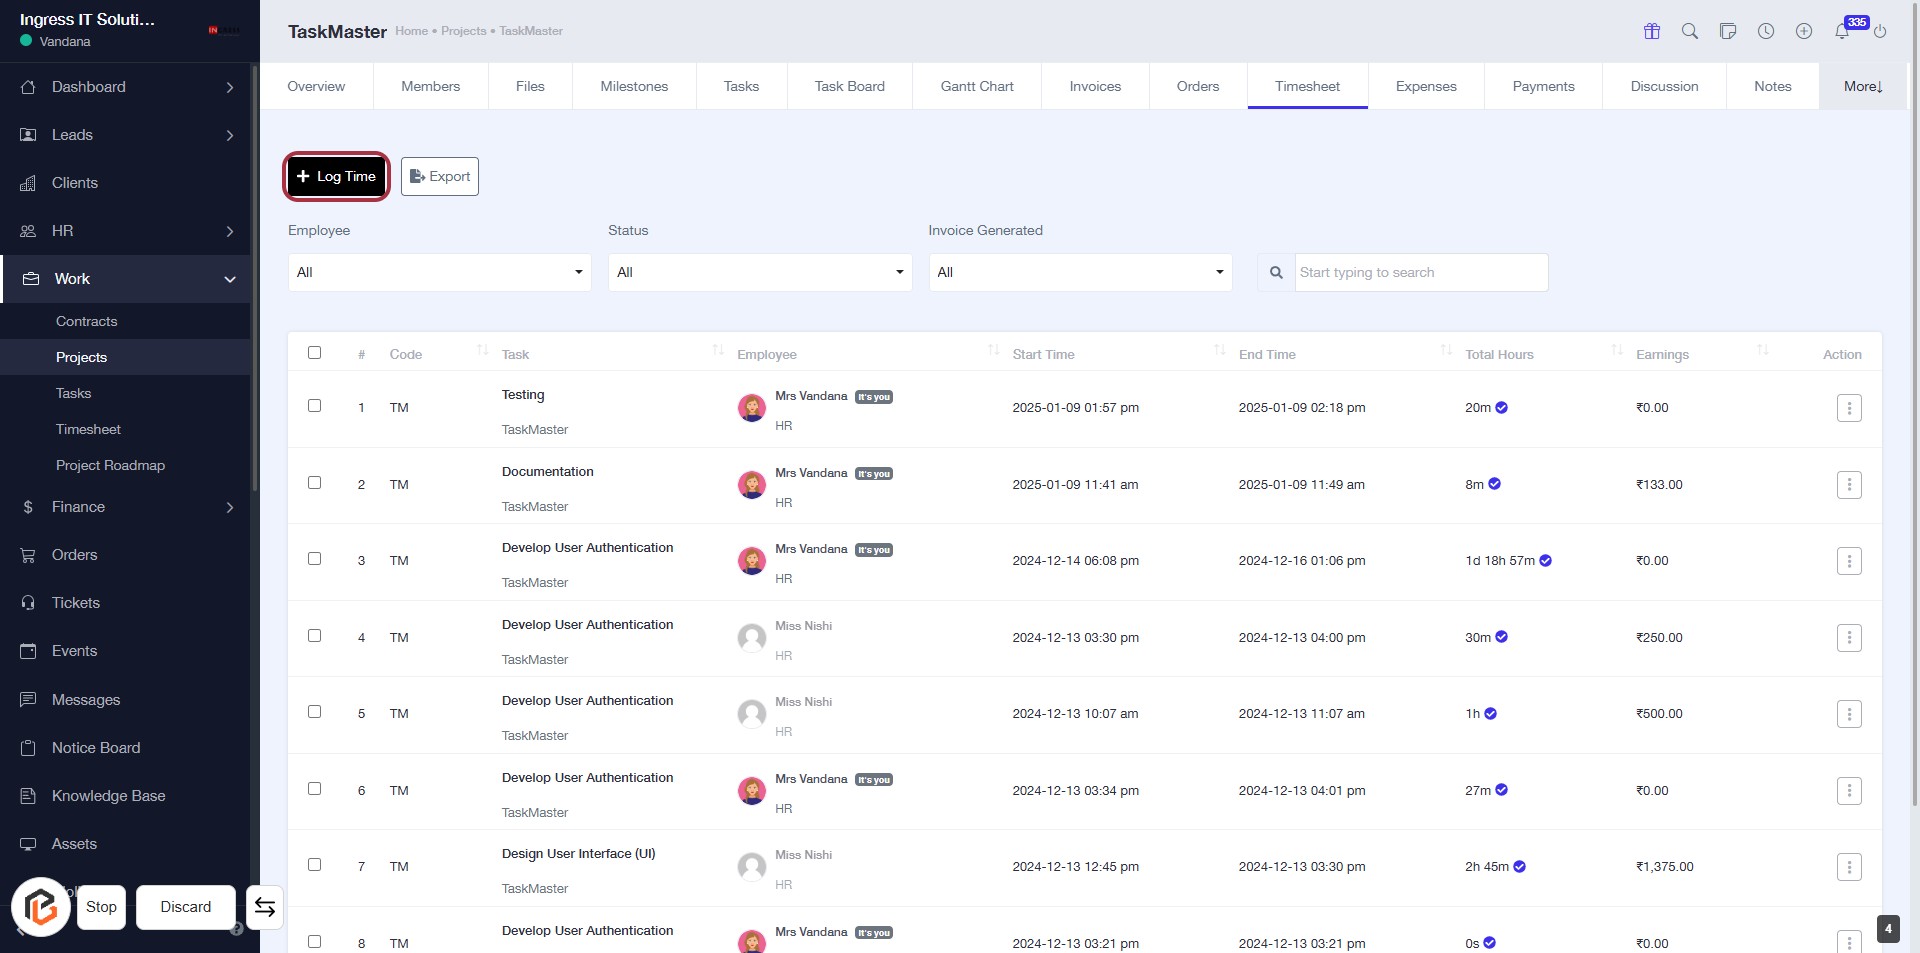Tick the select-all checkbox in table header
The image size is (1920, 953).
pyautogui.click(x=315, y=353)
